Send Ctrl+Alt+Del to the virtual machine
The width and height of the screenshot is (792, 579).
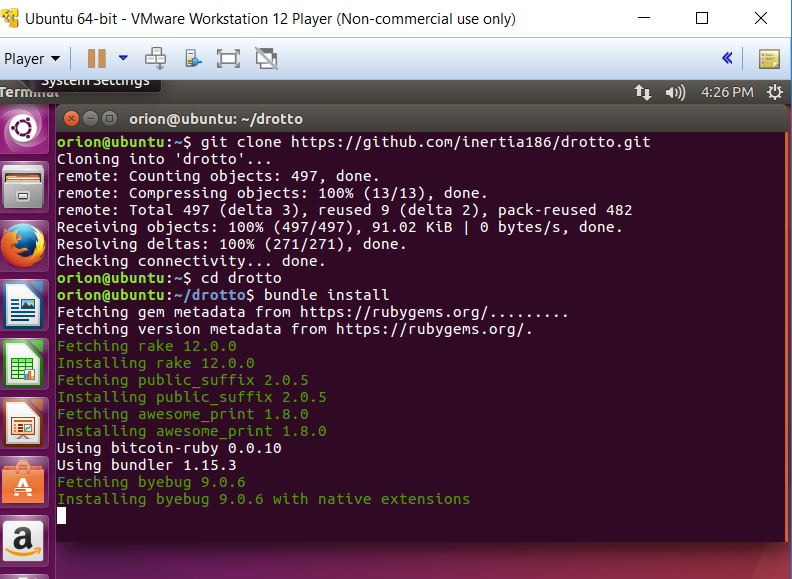click(x=156, y=59)
